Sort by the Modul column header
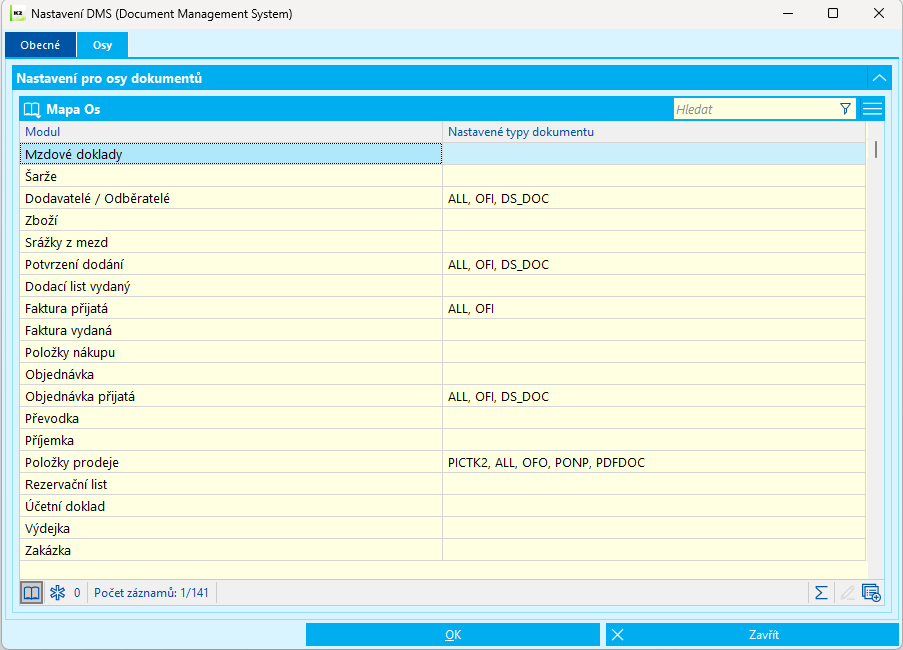Image resolution: width=903 pixels, height=650 pixels. click(231, 132)
